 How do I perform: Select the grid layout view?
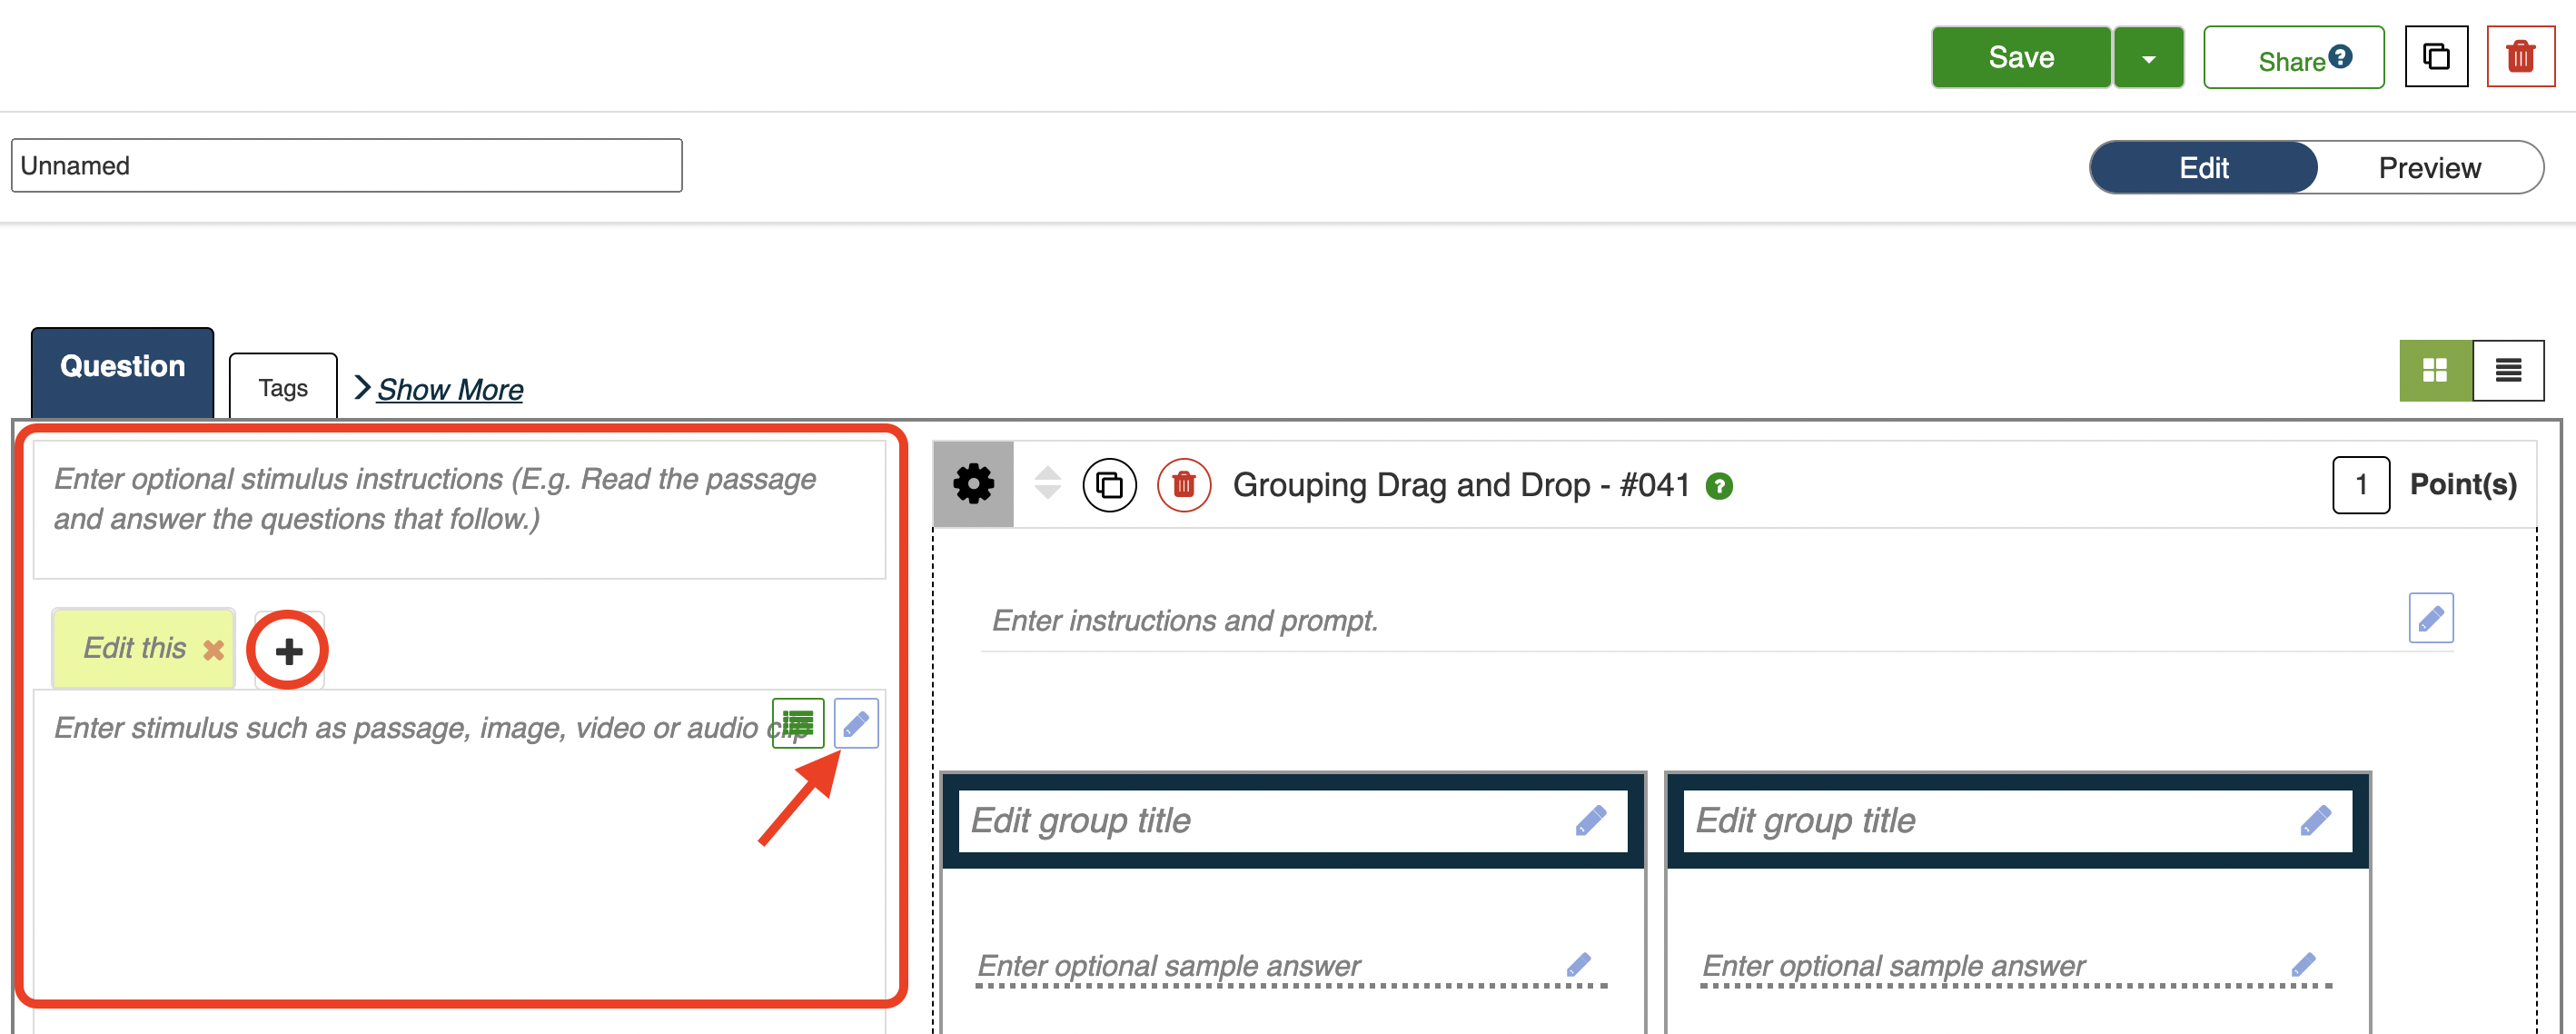coord(2434,371)
